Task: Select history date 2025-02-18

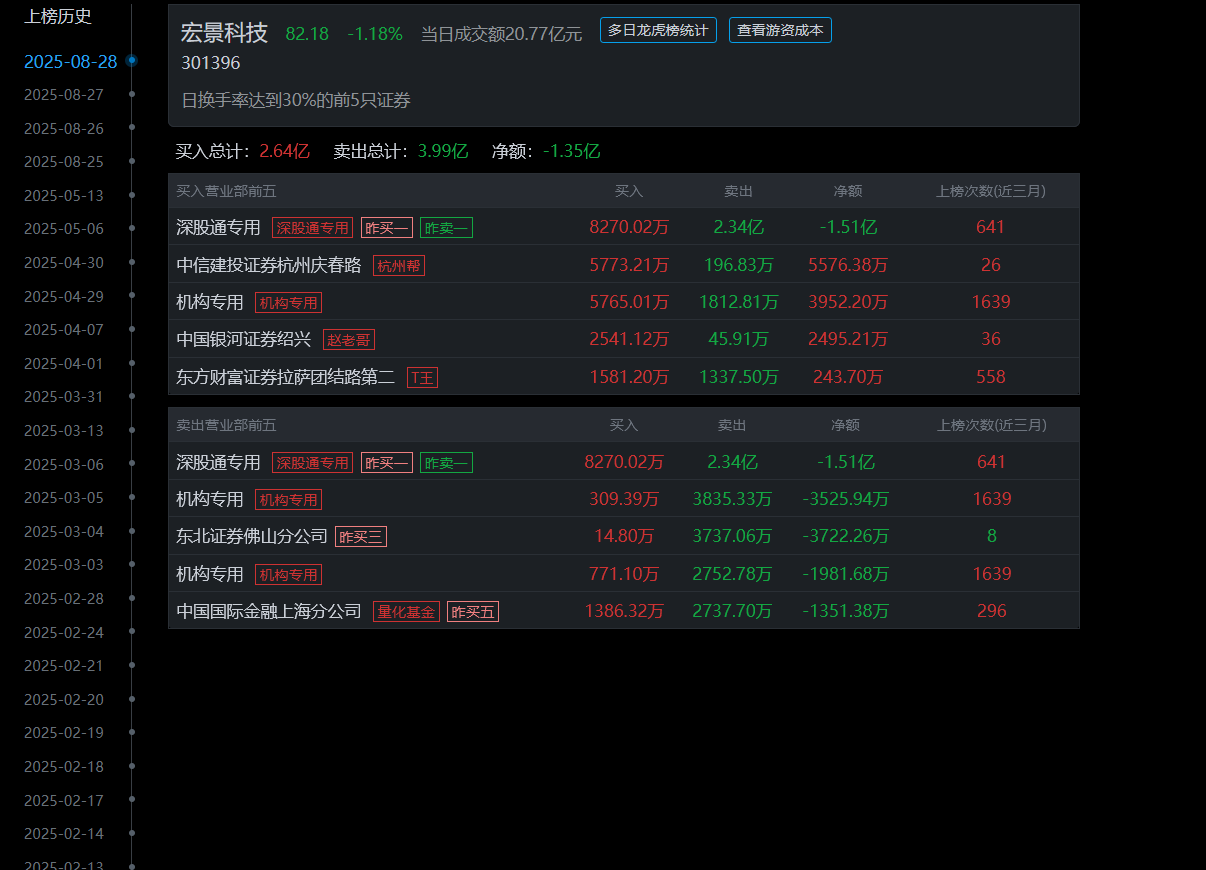Action: click(x=63, y=767)
